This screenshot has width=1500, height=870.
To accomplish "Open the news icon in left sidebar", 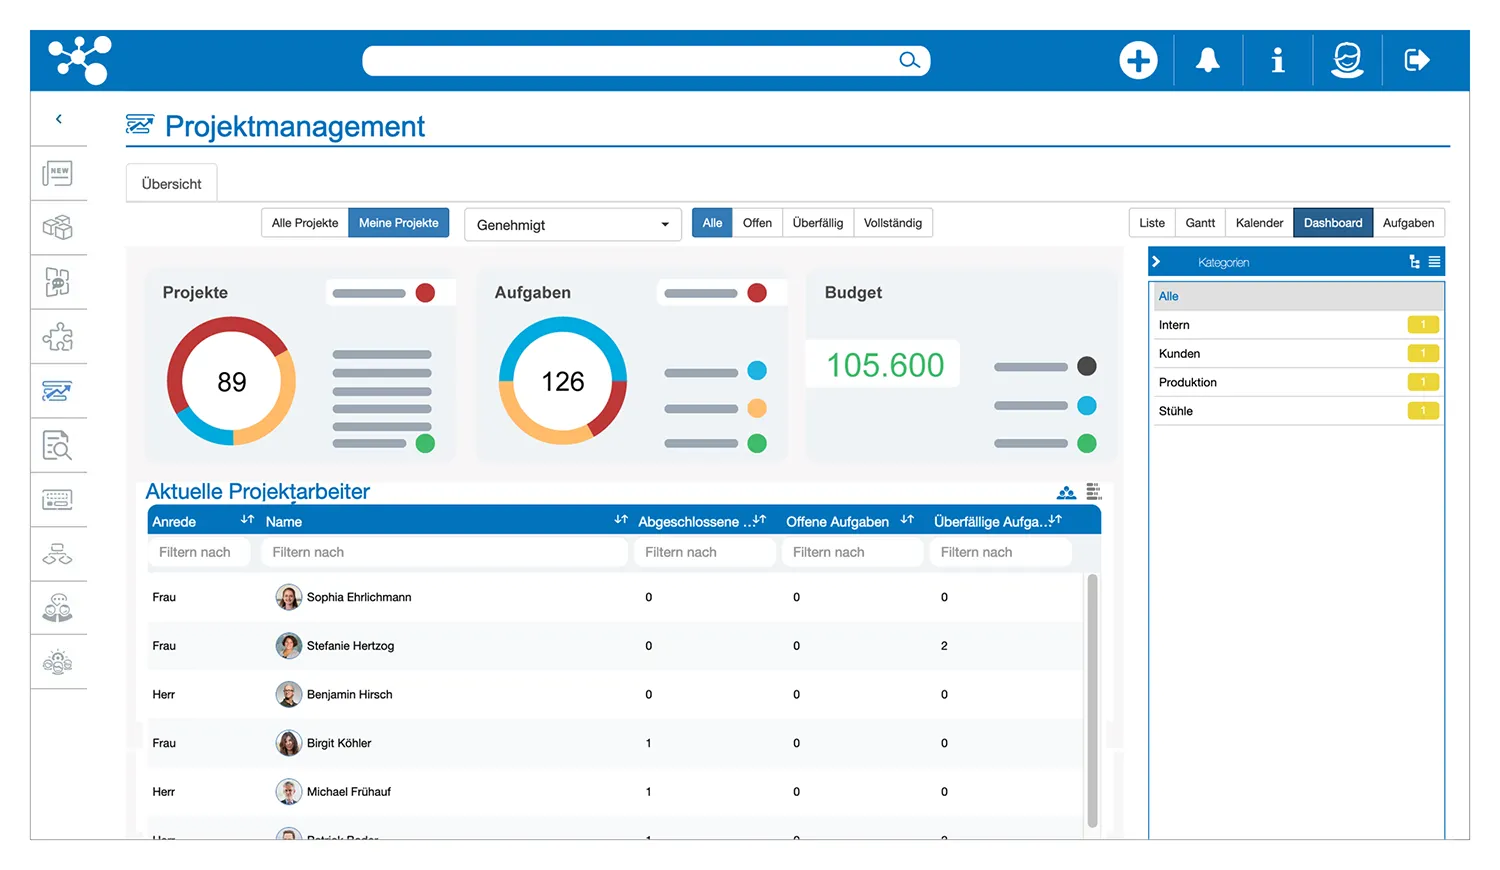I will pyautogui.click(x=58, y=174).
